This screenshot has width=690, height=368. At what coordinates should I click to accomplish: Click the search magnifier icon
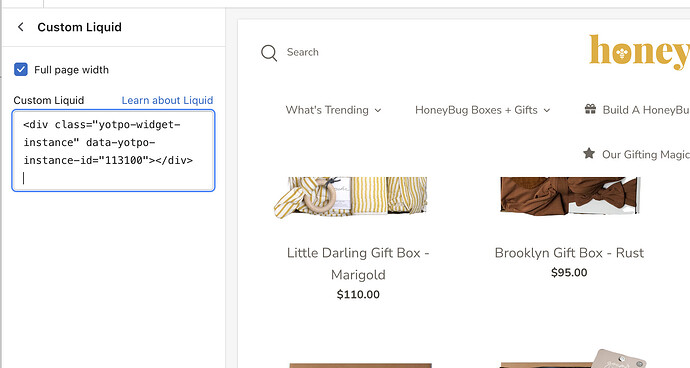click(x=269, y=53)
